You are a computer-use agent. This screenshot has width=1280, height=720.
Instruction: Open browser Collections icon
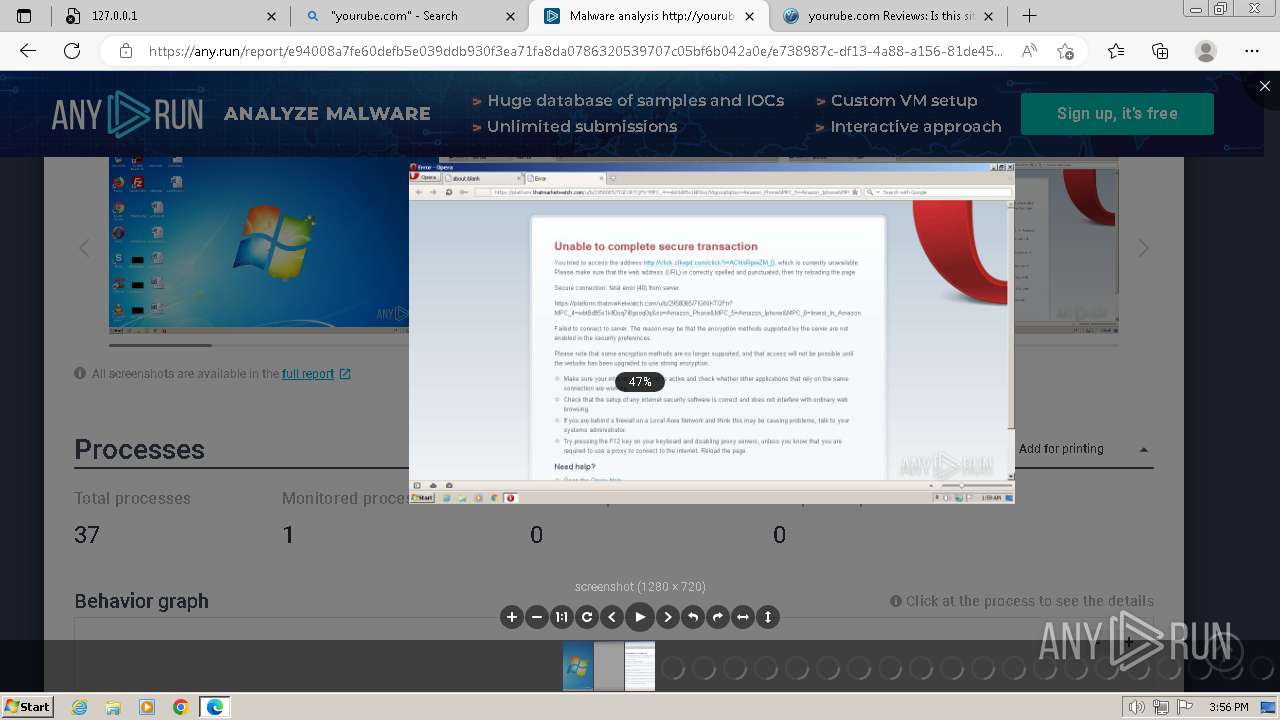pyautogui.click(x=1160, y=51)
